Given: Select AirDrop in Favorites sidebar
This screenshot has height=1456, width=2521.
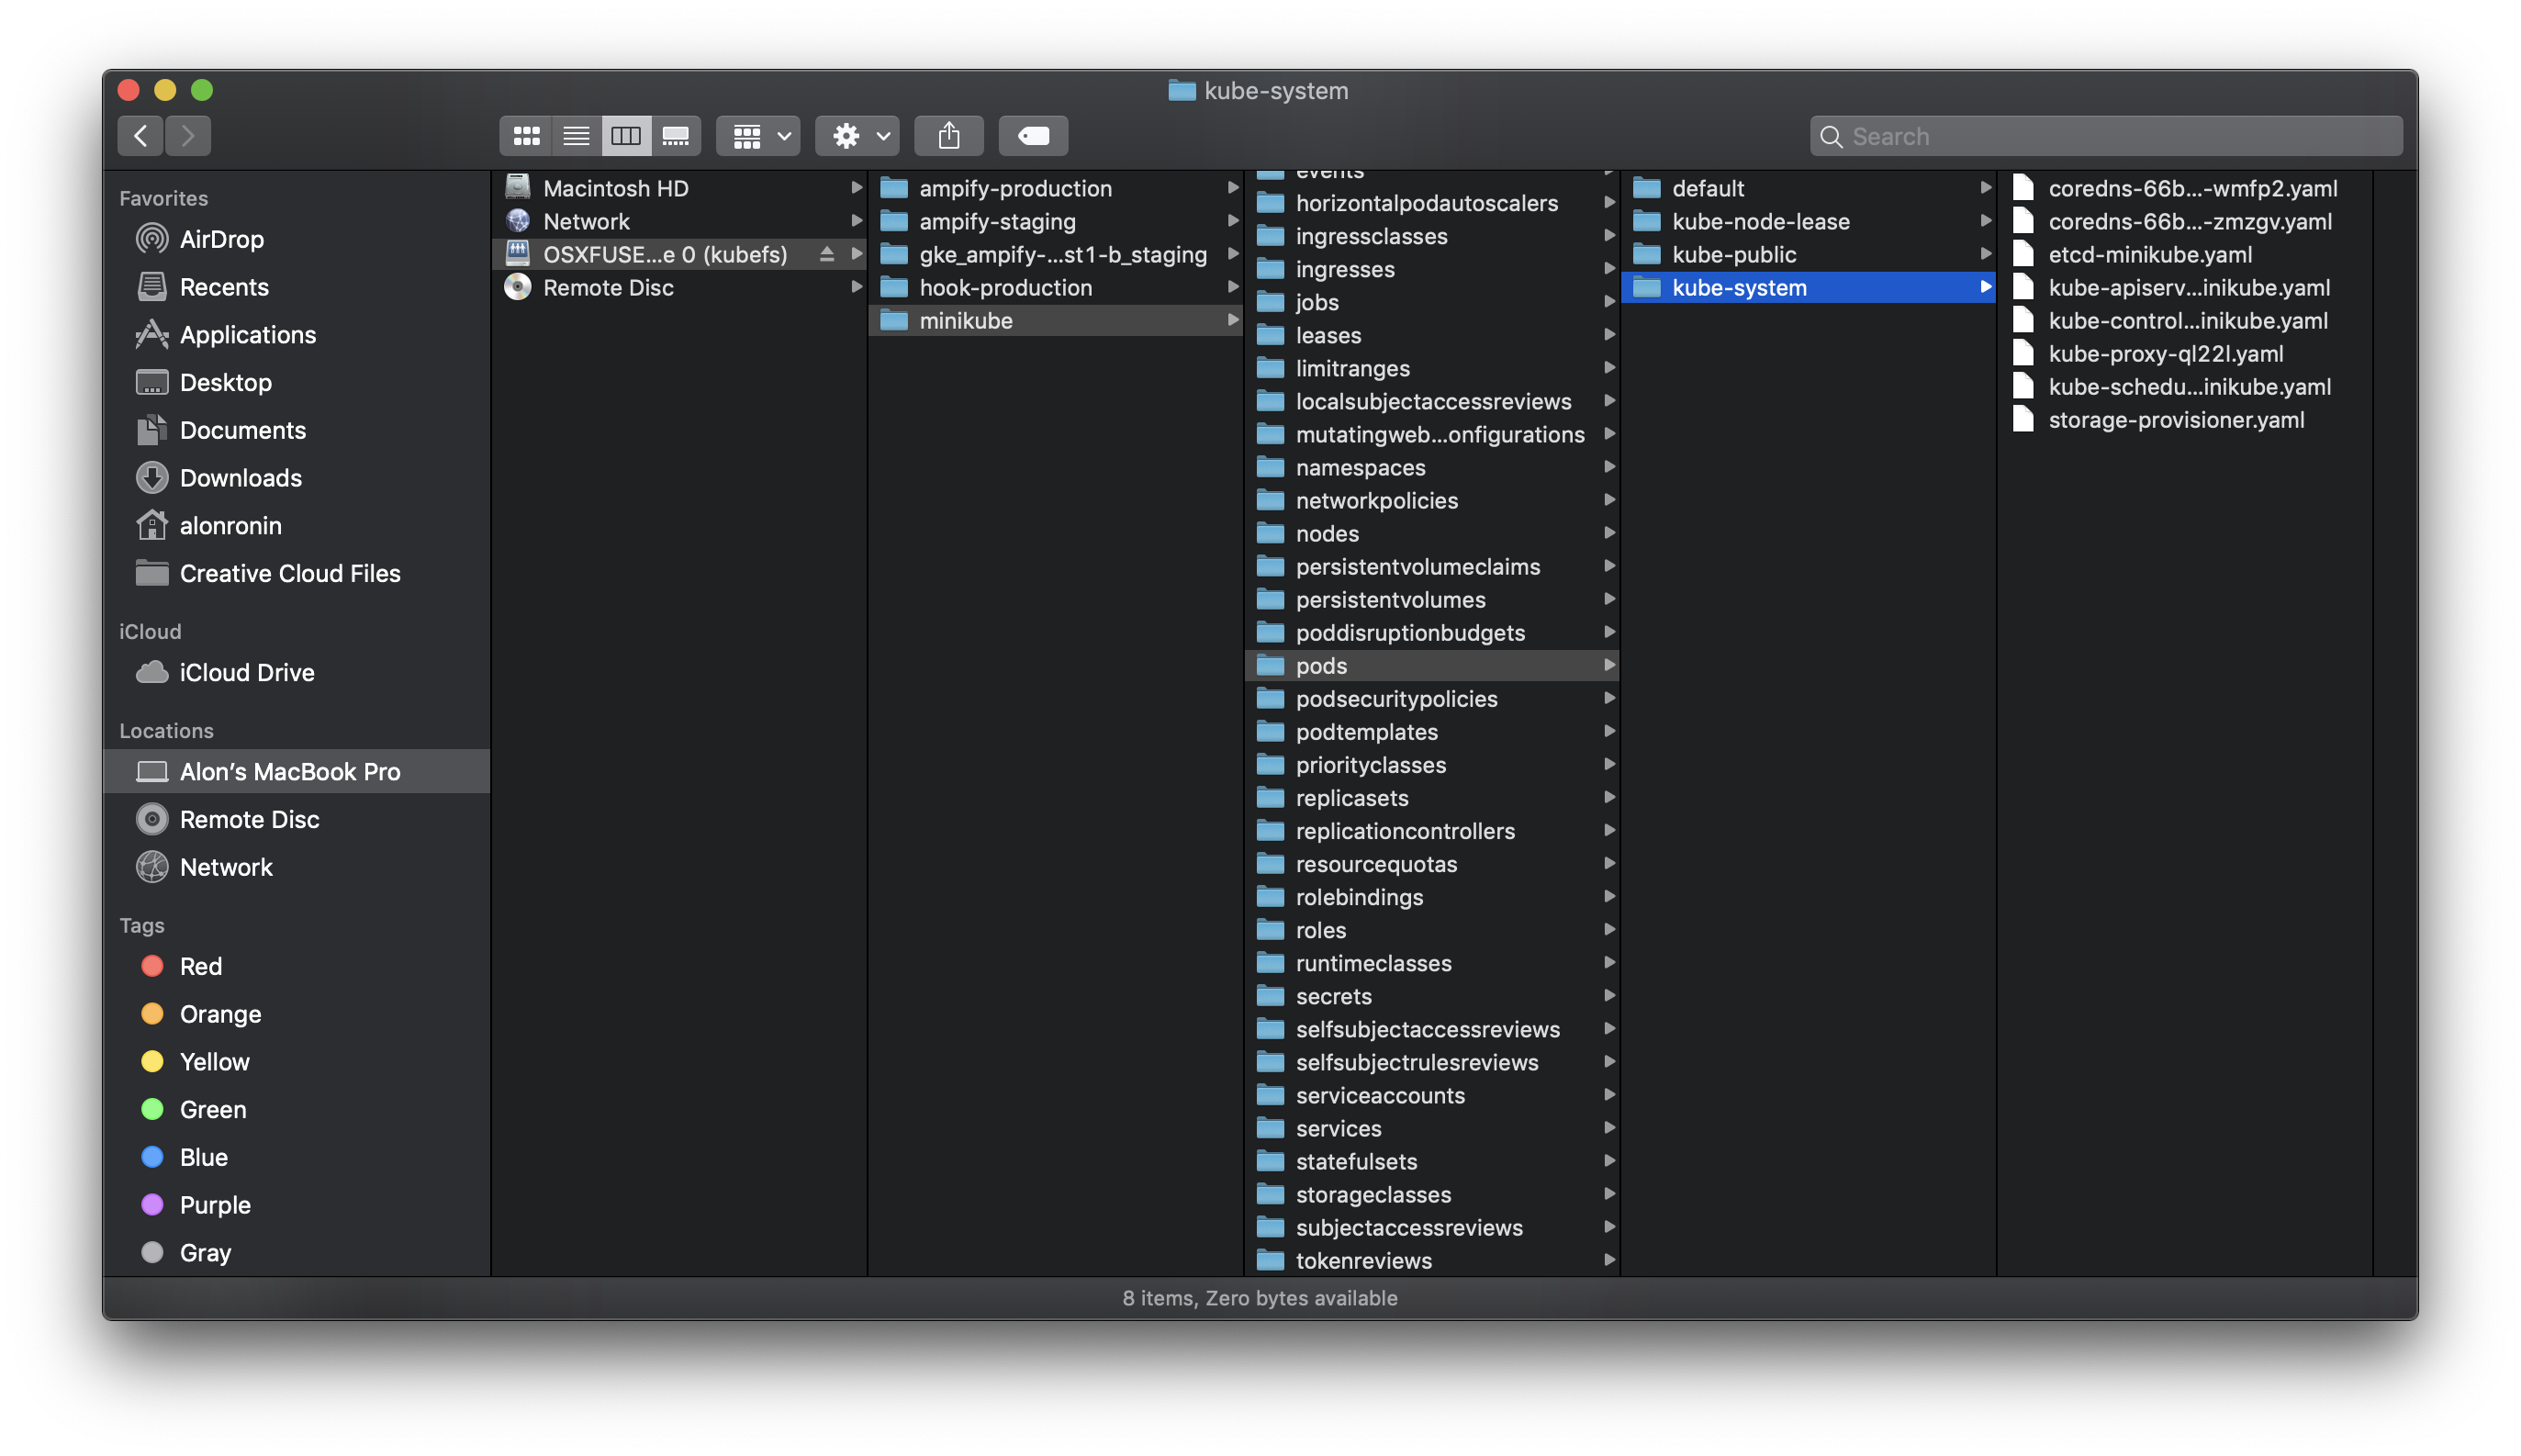Looking at the screenshot, I should pos(220,240).
